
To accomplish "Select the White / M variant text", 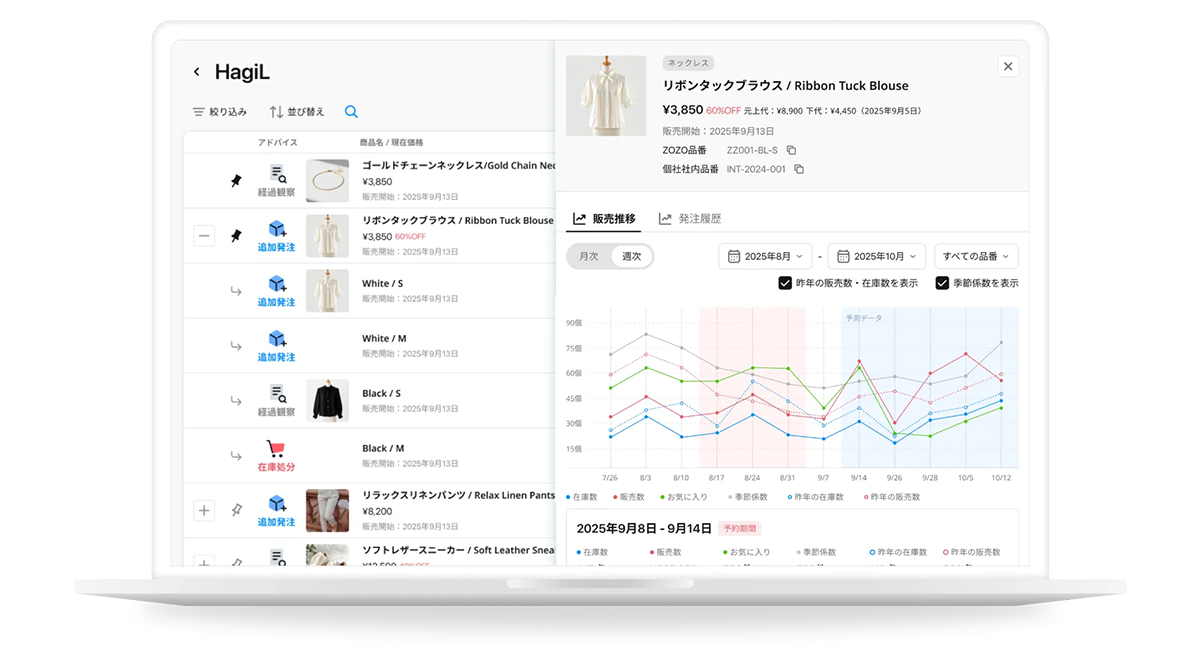I will pos(384,339).
